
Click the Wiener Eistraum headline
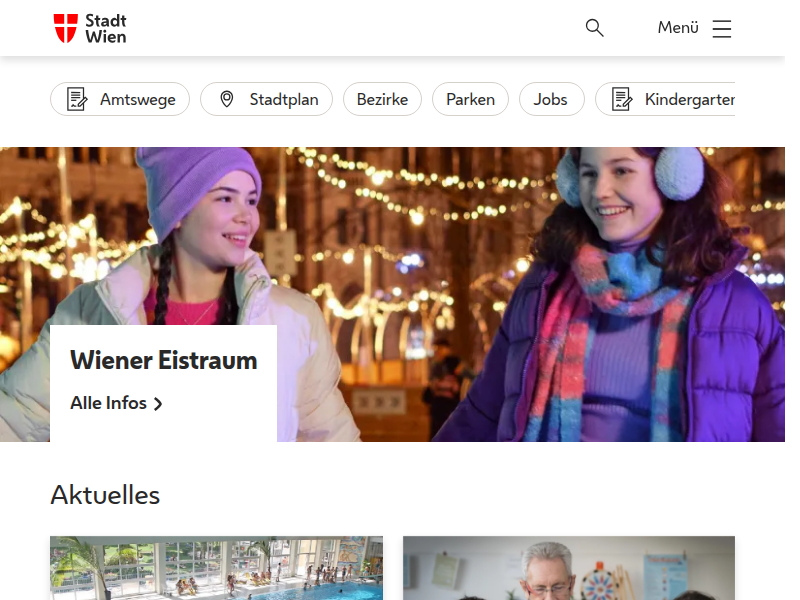click(x=163, y=360)
